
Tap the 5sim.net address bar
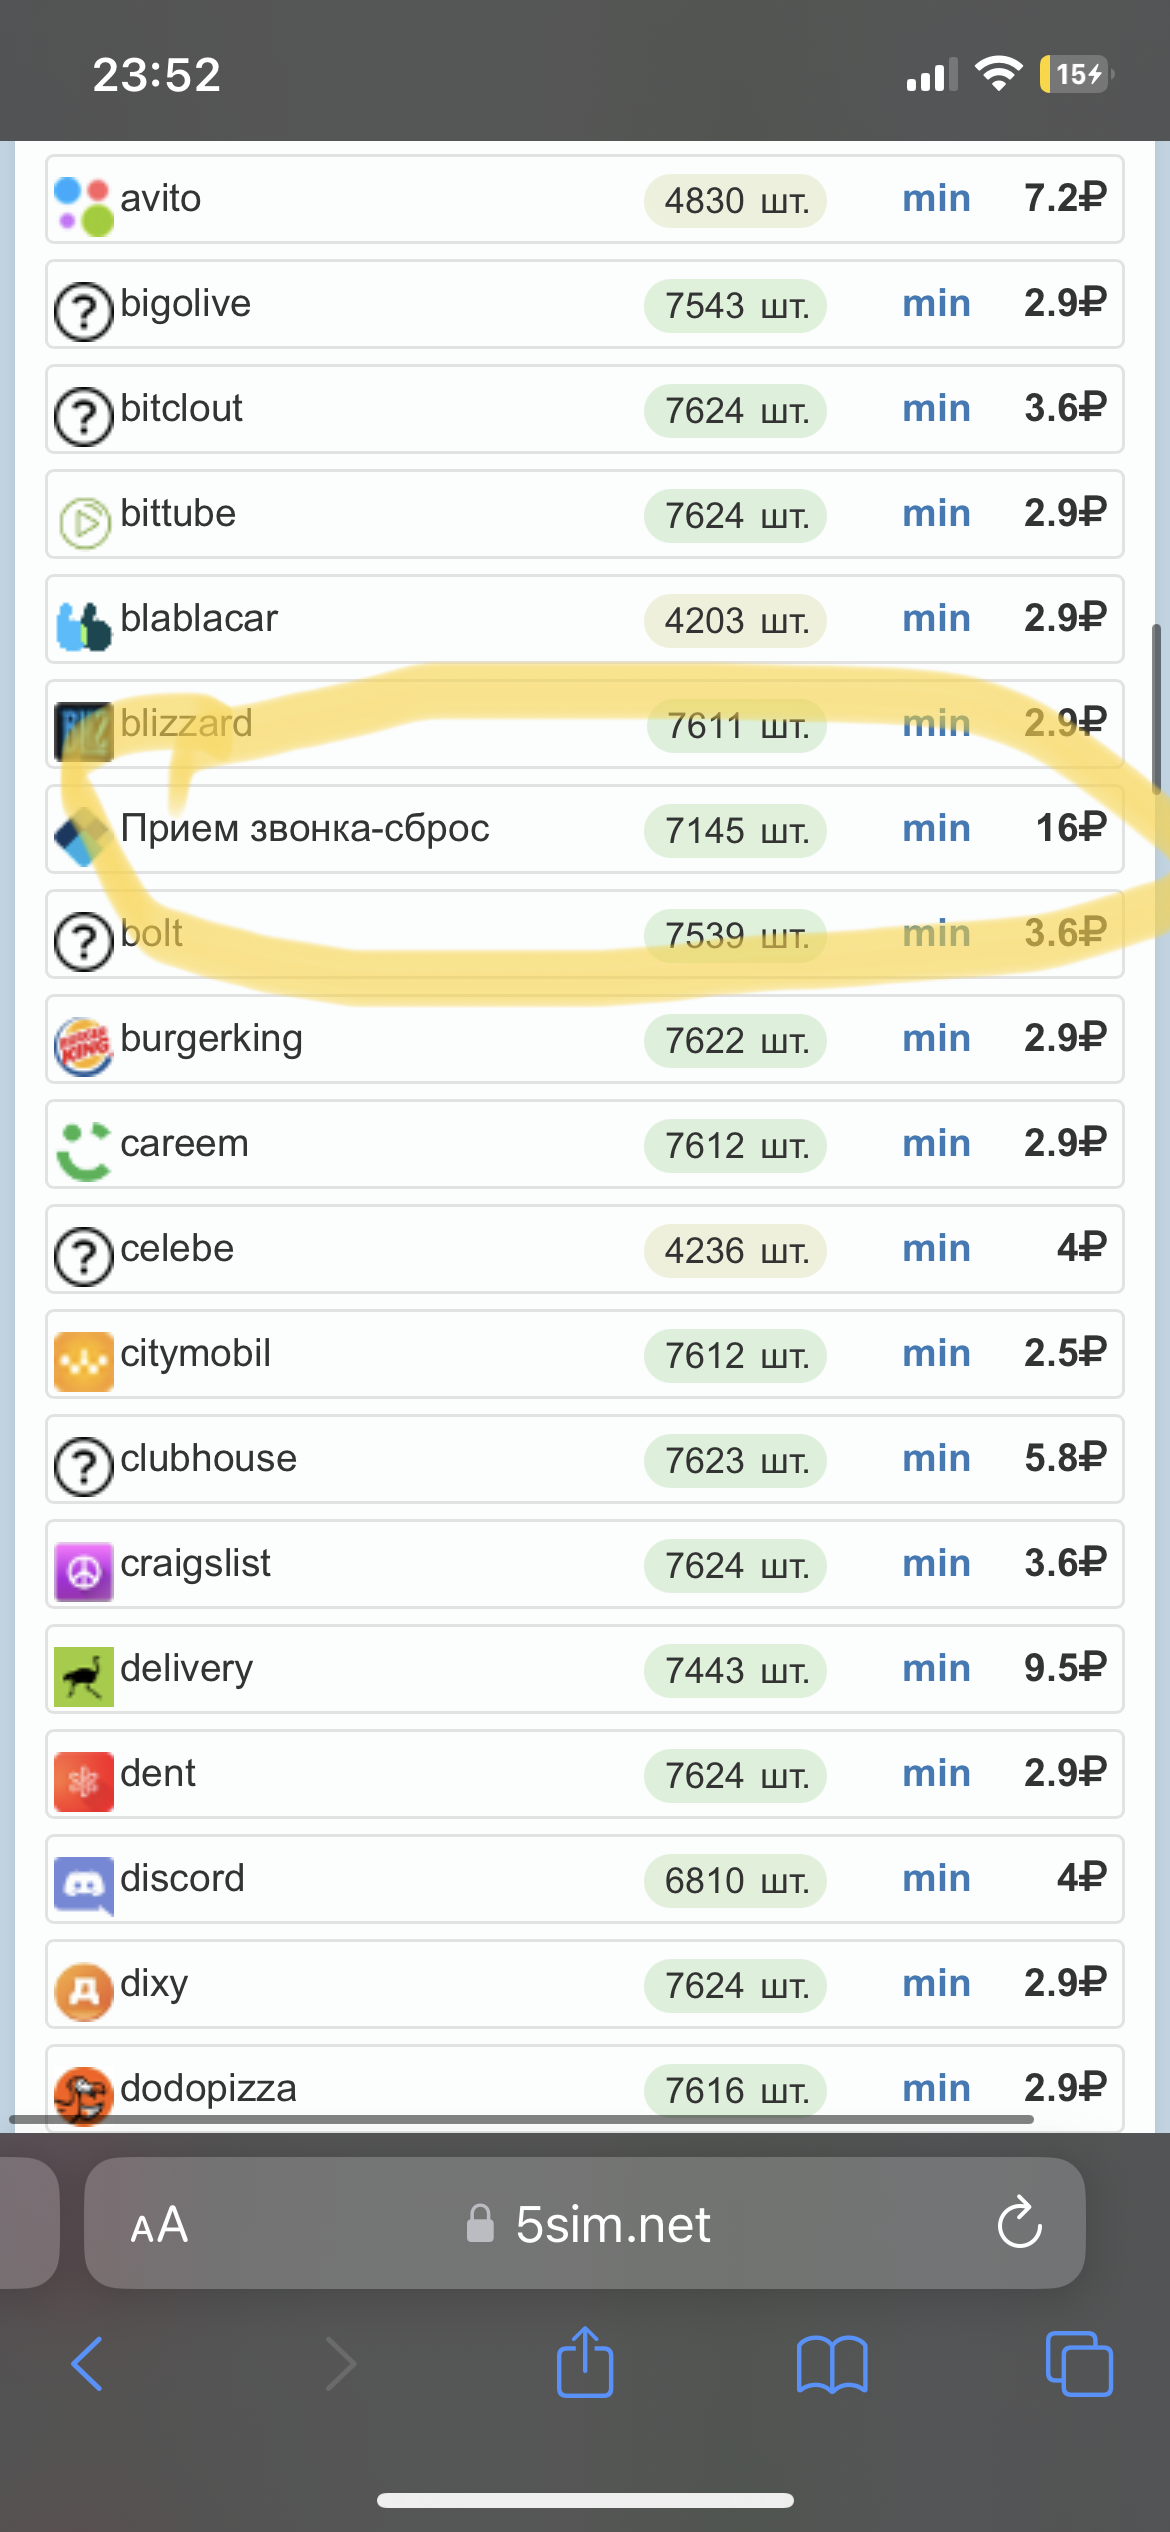pos(585,2223)
